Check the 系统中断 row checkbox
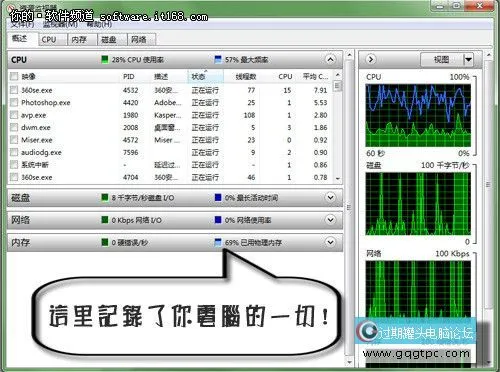Screen dimensions: 500x372 point(14,165)
